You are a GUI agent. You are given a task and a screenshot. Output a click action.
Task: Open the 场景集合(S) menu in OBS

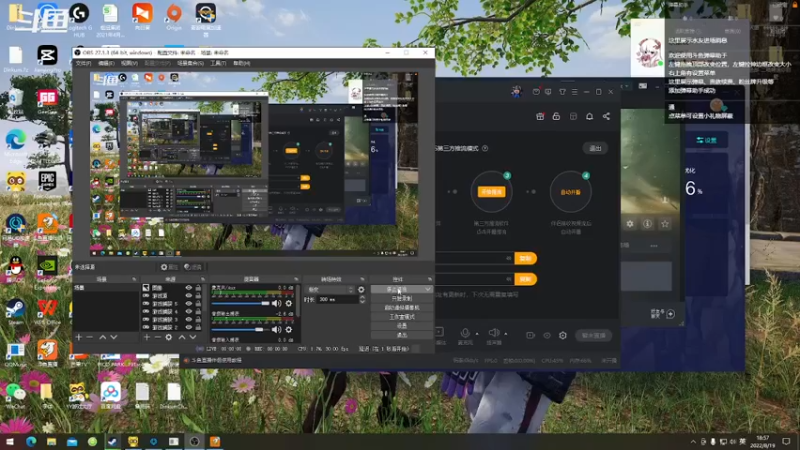coord(190,63)
